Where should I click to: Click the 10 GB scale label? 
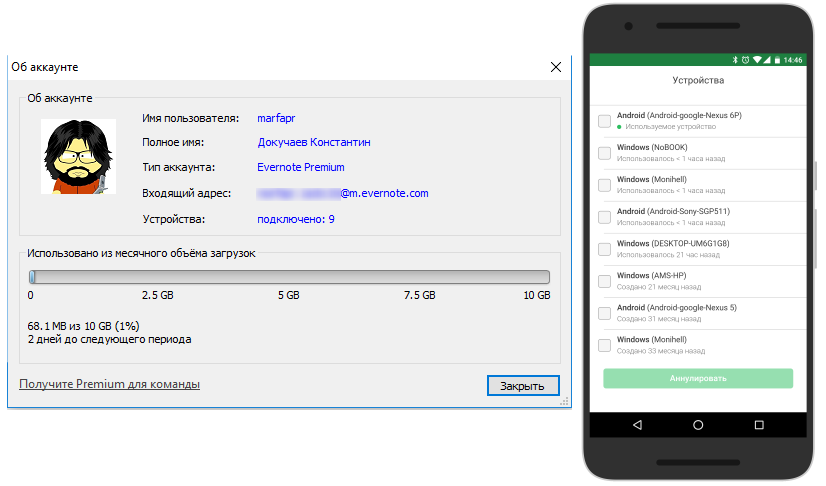(x=537, y=295)
